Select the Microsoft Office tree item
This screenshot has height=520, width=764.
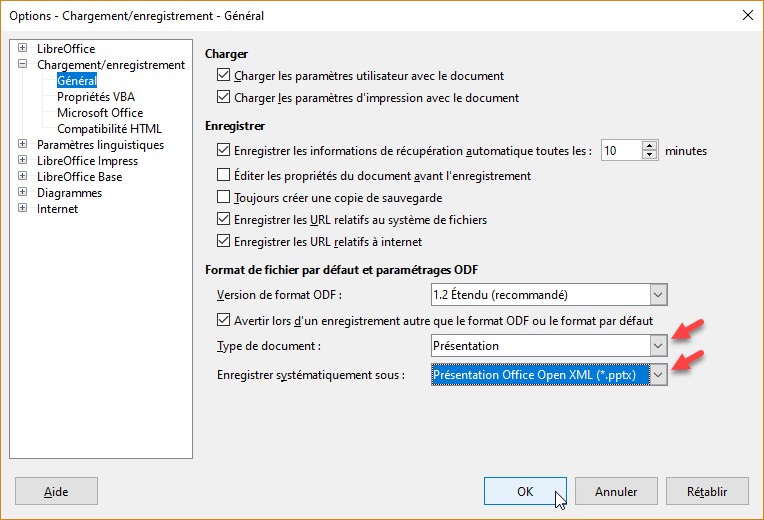[x=100, y=113]
